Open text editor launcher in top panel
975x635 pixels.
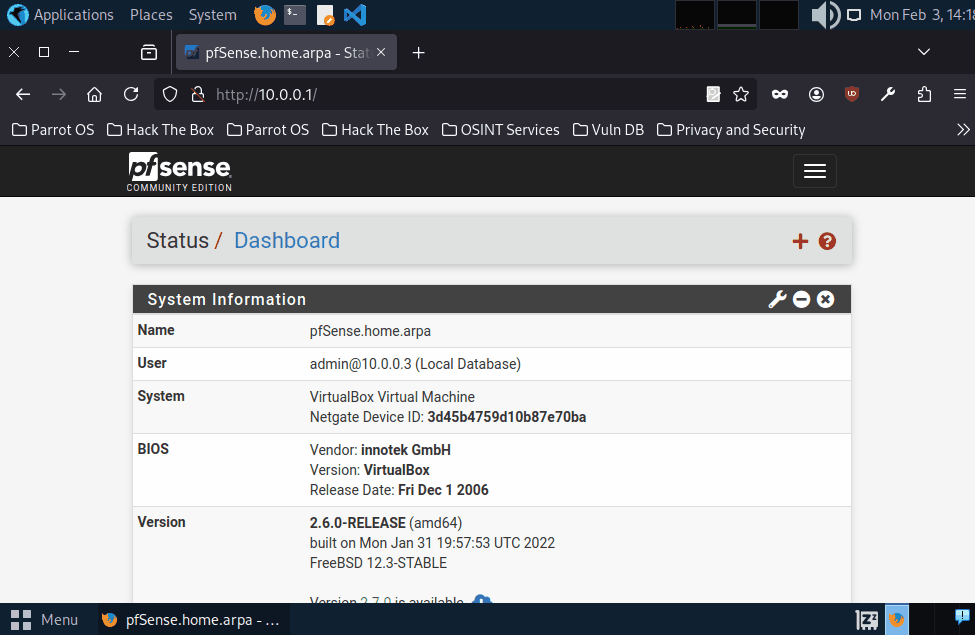325,14
